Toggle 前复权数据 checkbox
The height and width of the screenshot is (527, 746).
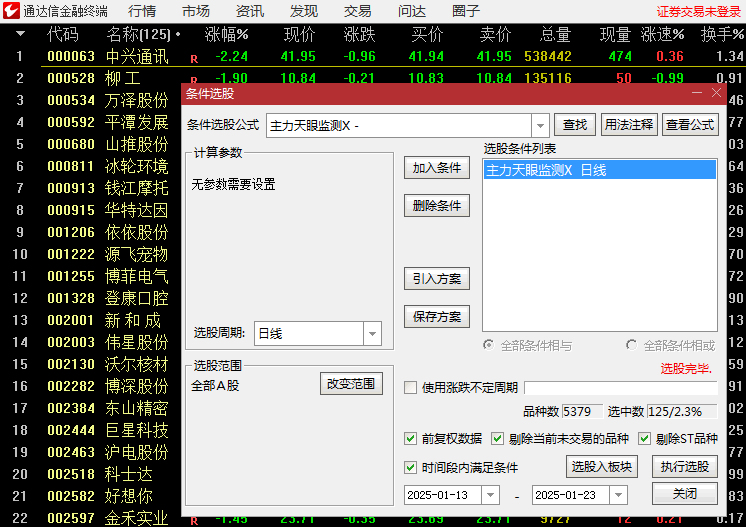[x=411, y=438]
